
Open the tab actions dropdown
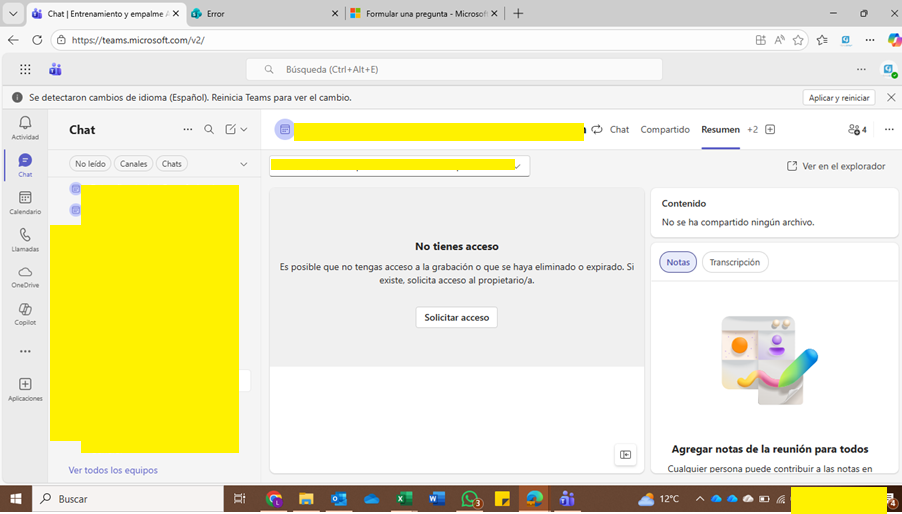coord(13,14)
